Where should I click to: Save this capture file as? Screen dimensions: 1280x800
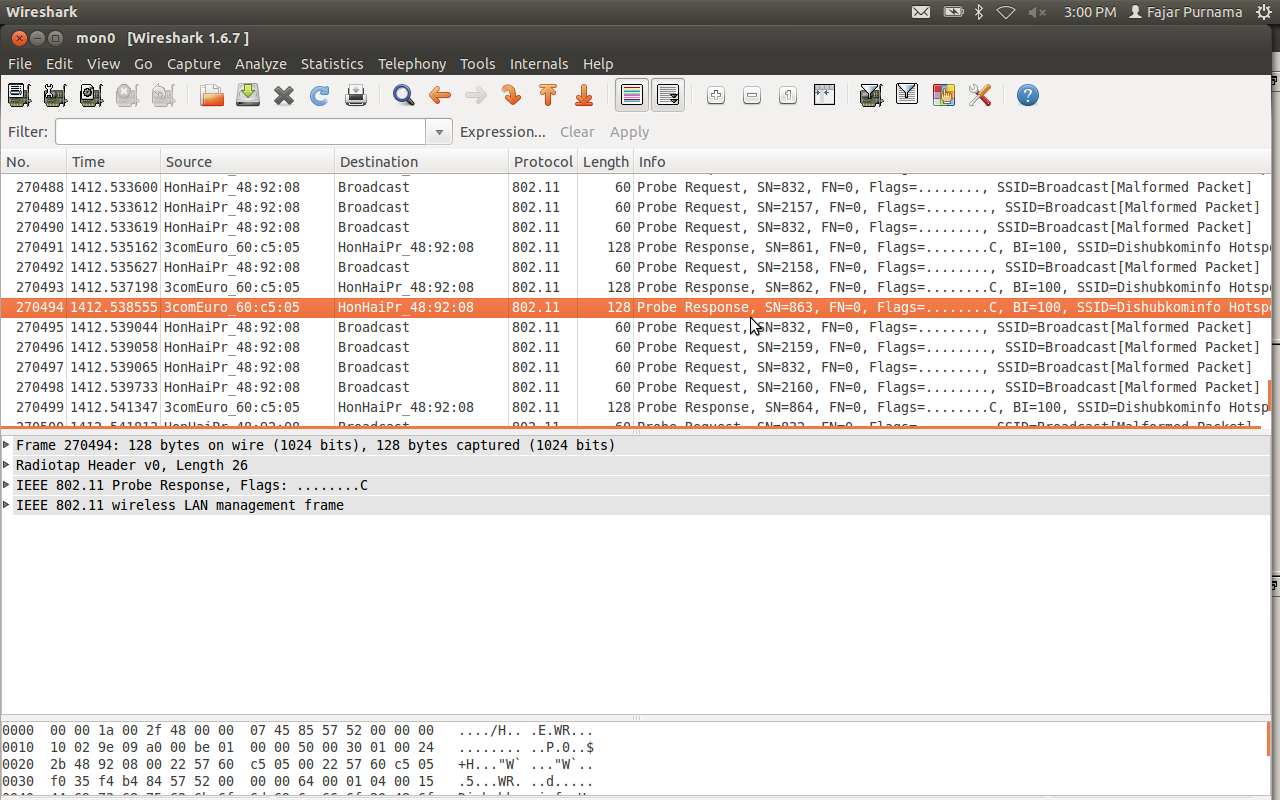[248, 95]
